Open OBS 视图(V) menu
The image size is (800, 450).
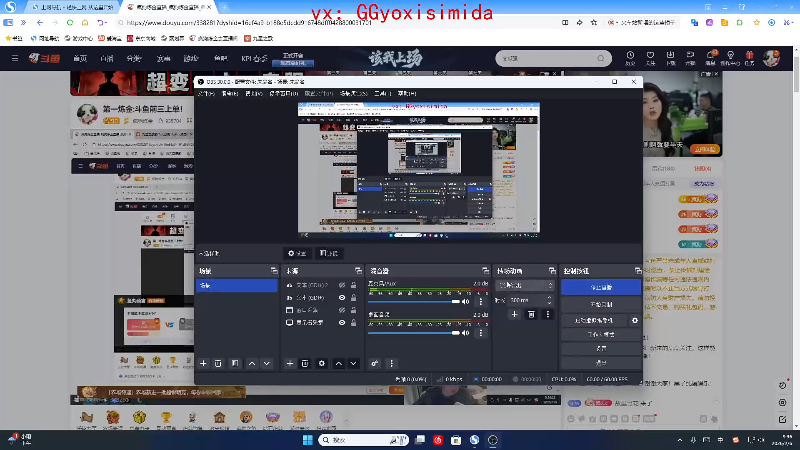pos(254,93)
